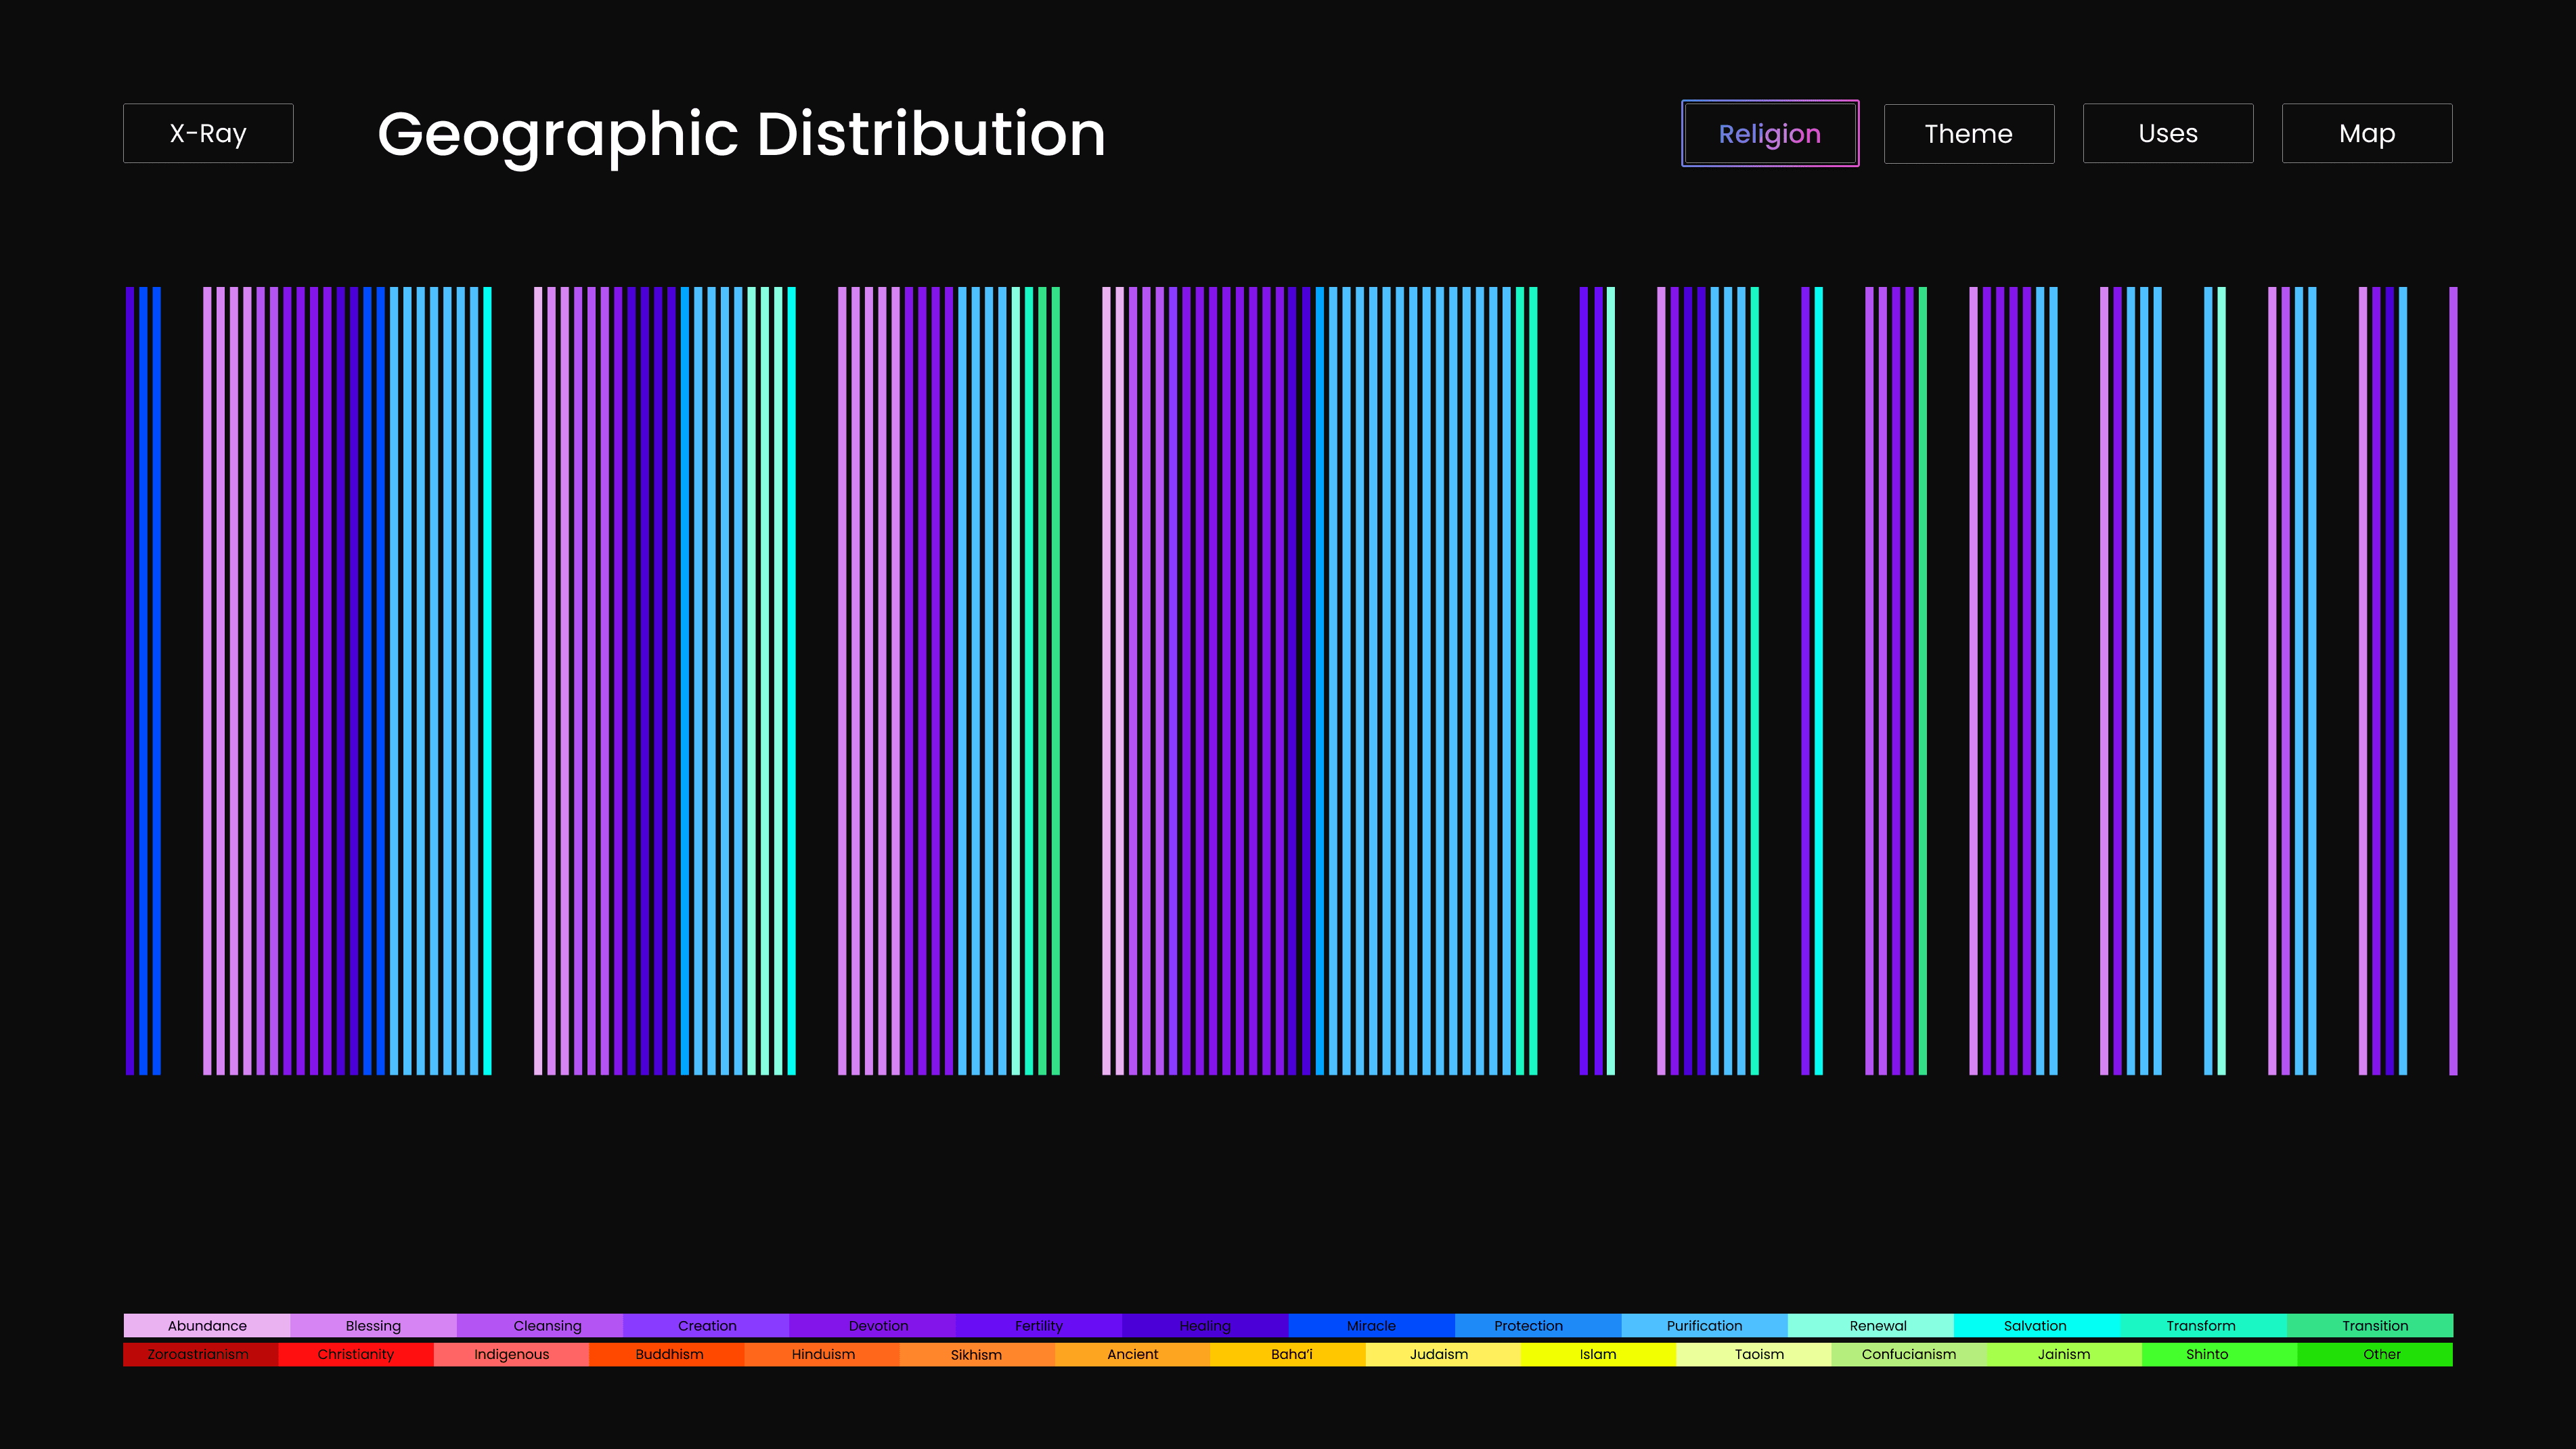Click the X-Ray button
This screenshot has height=1449, width=2576.
click(208, 133)
